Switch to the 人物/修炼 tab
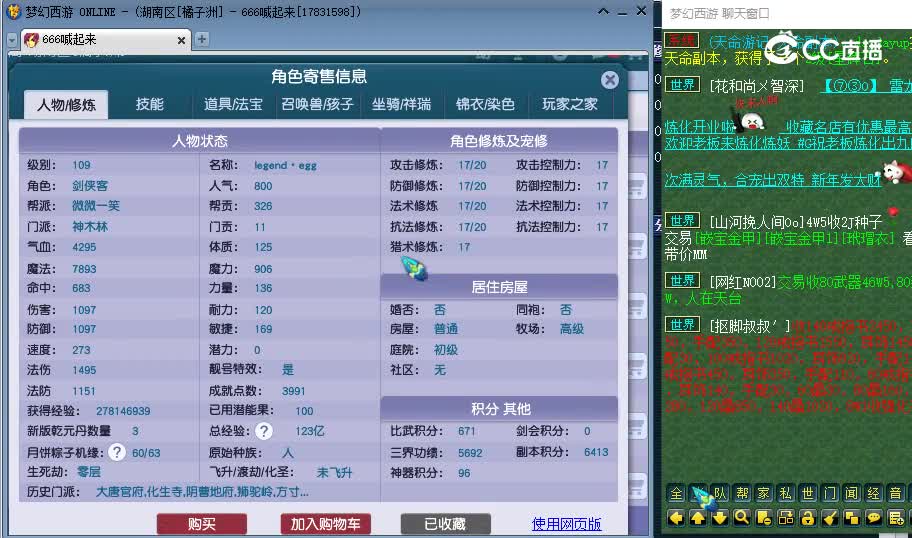 point(66,105)
